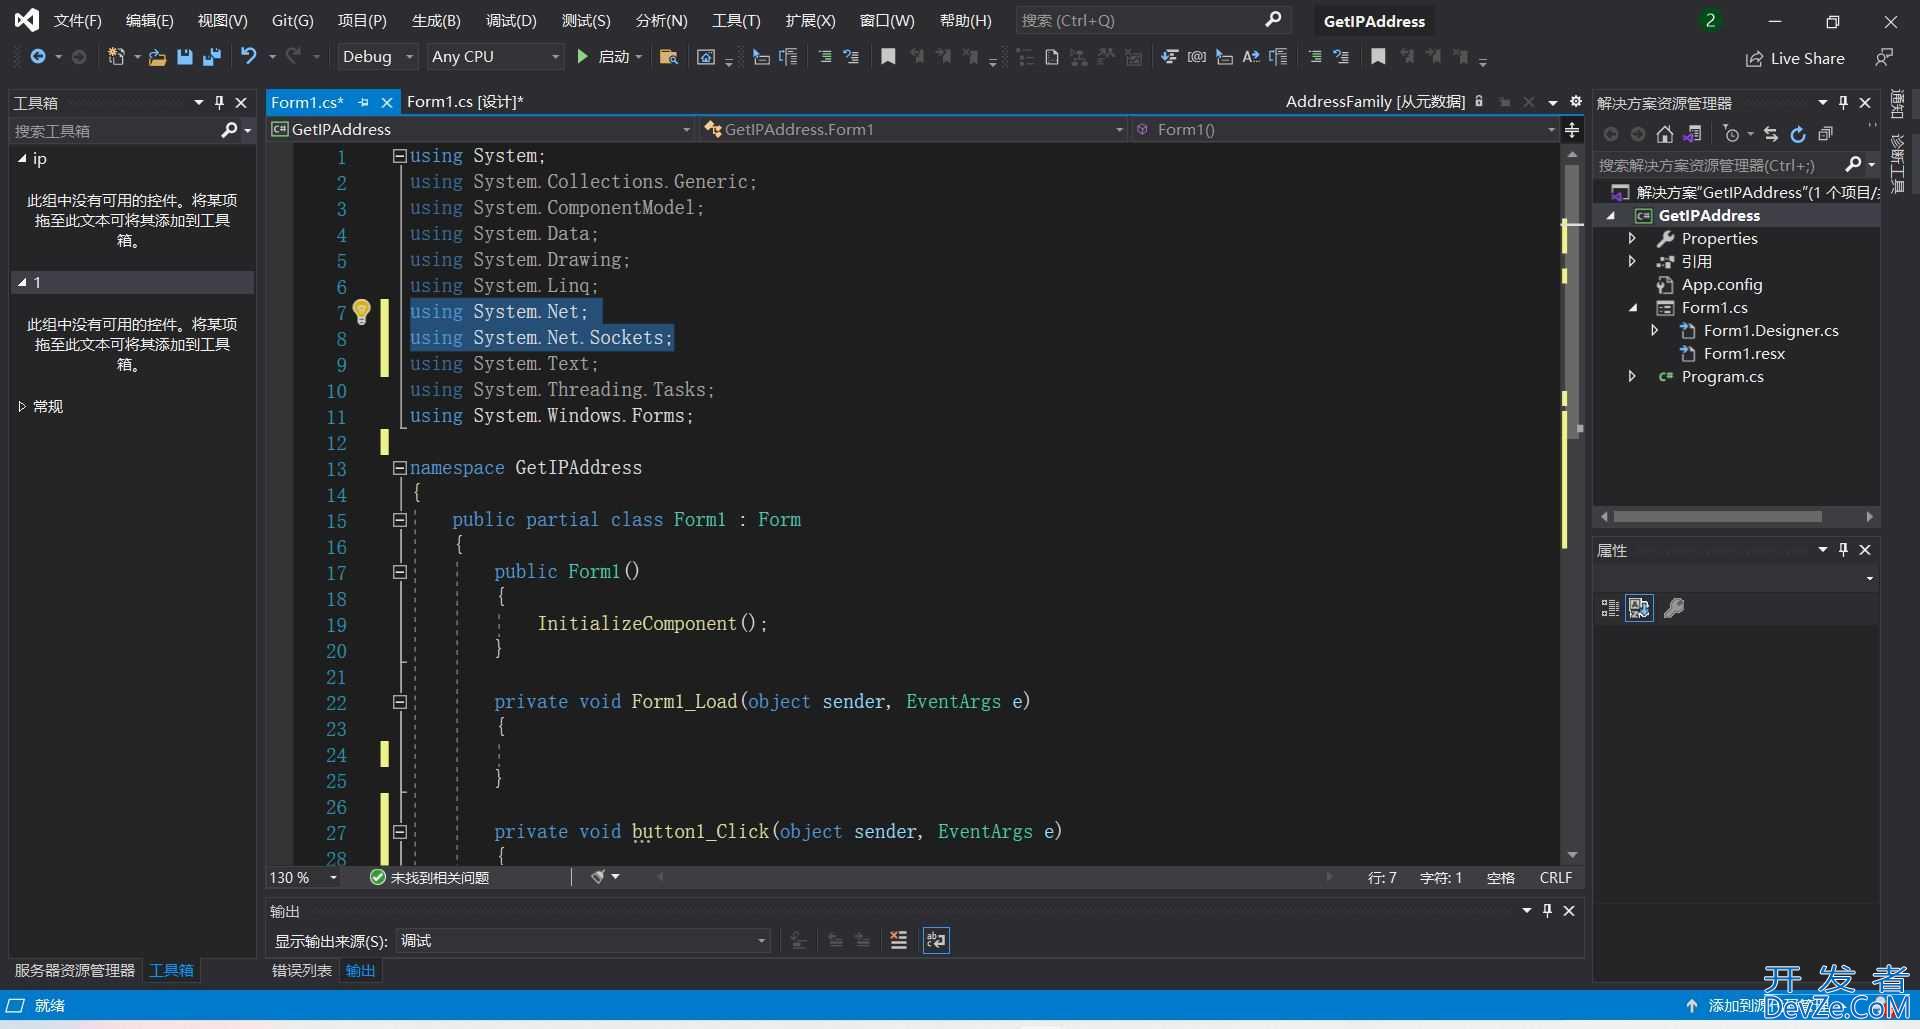Open the Git(G) menu
Viewport: 1920px width, 1029px height.
tap(292, 20)
